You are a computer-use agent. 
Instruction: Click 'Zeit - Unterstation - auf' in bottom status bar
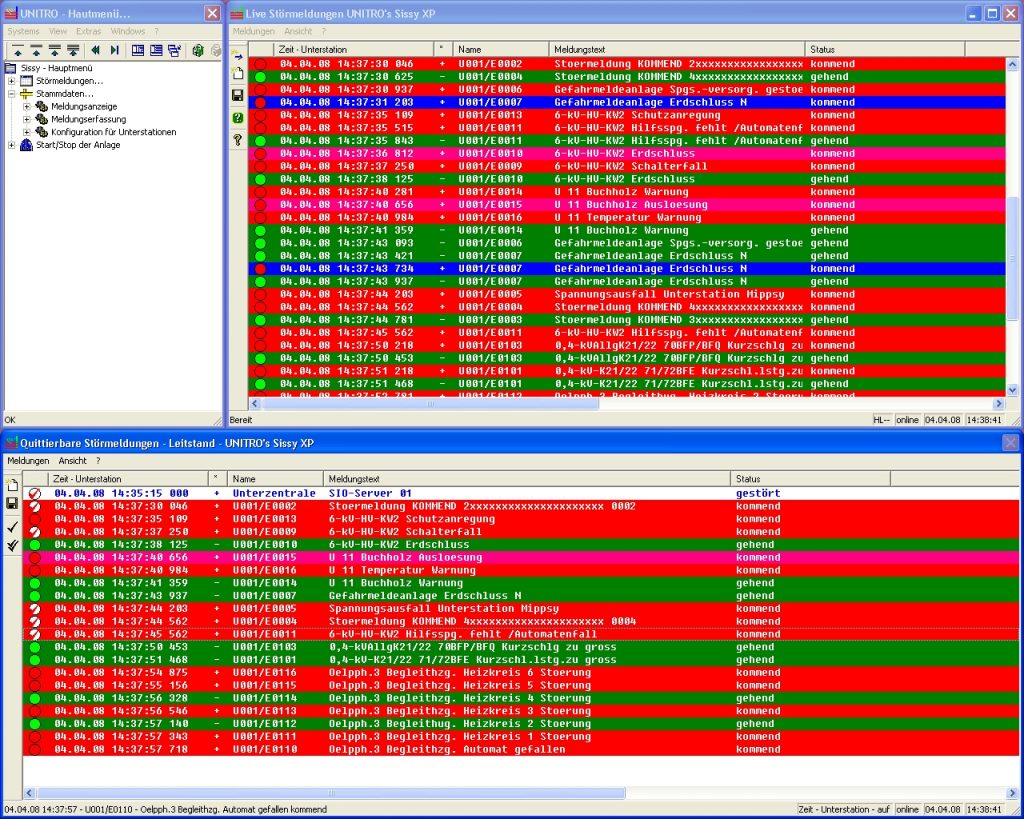point(844,809)
